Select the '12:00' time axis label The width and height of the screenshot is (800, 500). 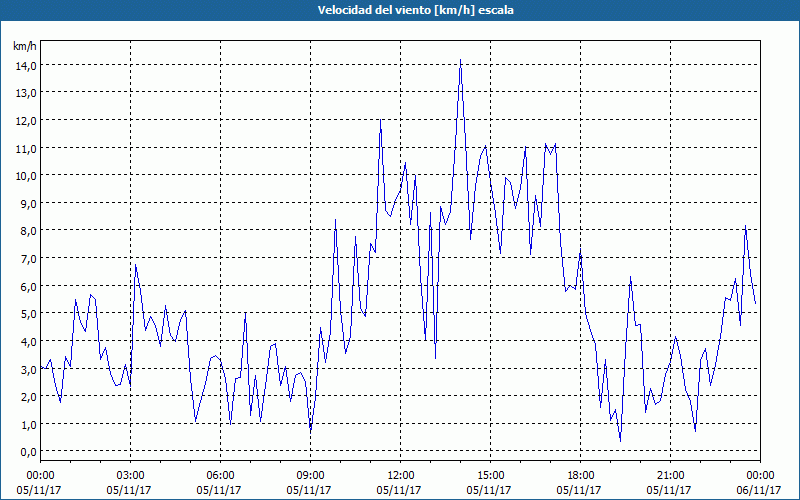[x=401, y=476]
